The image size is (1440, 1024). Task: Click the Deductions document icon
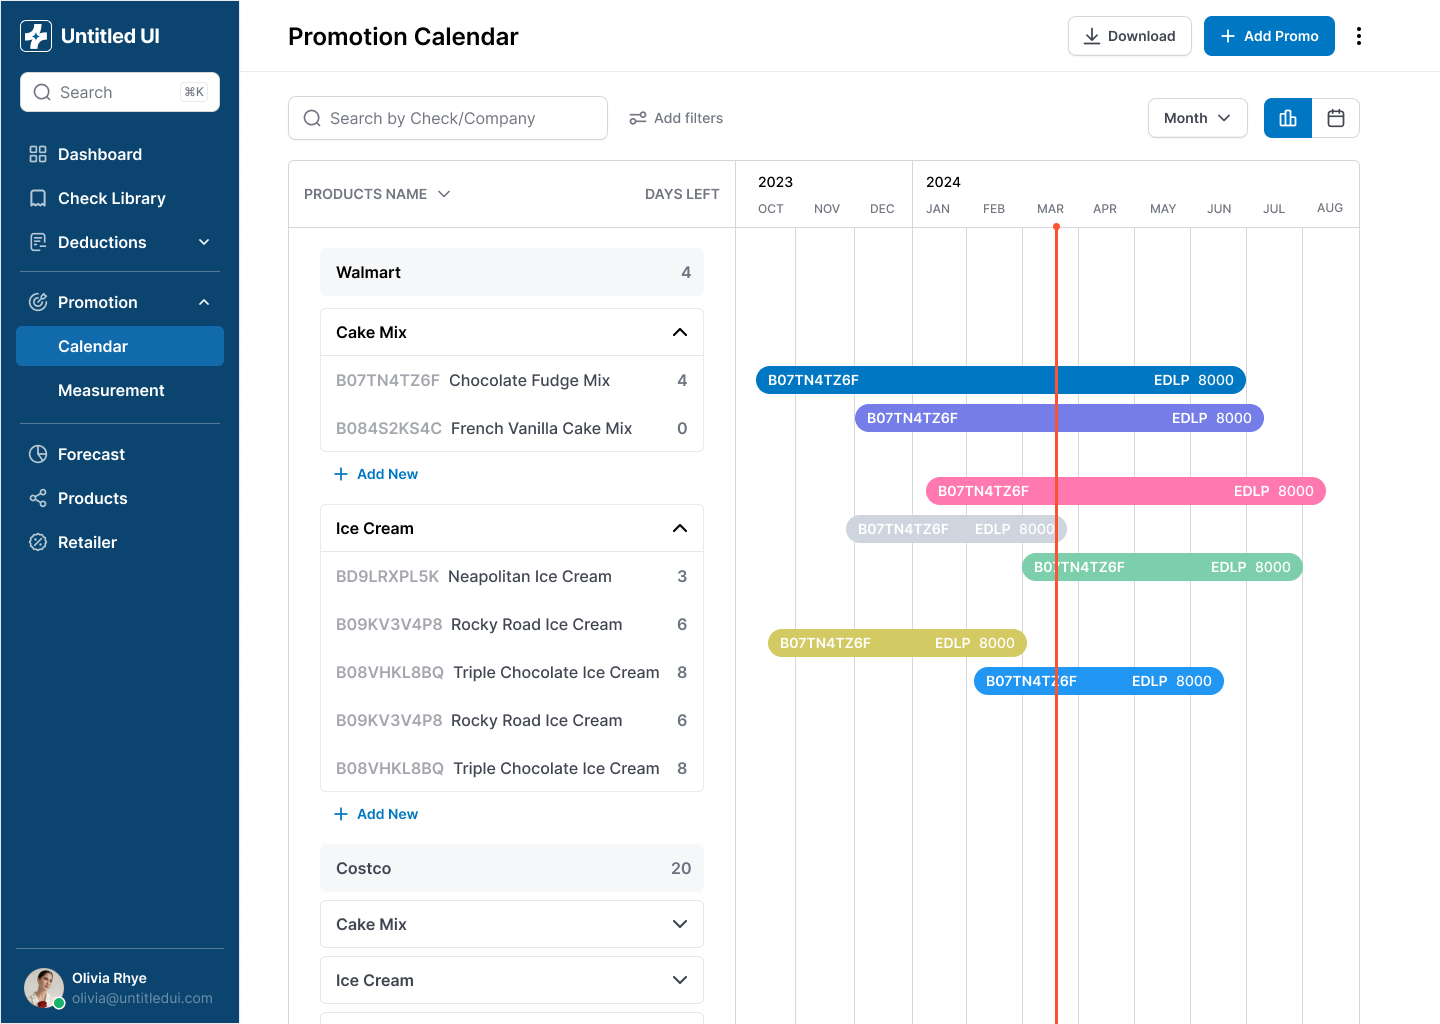(x=38, y=242)
